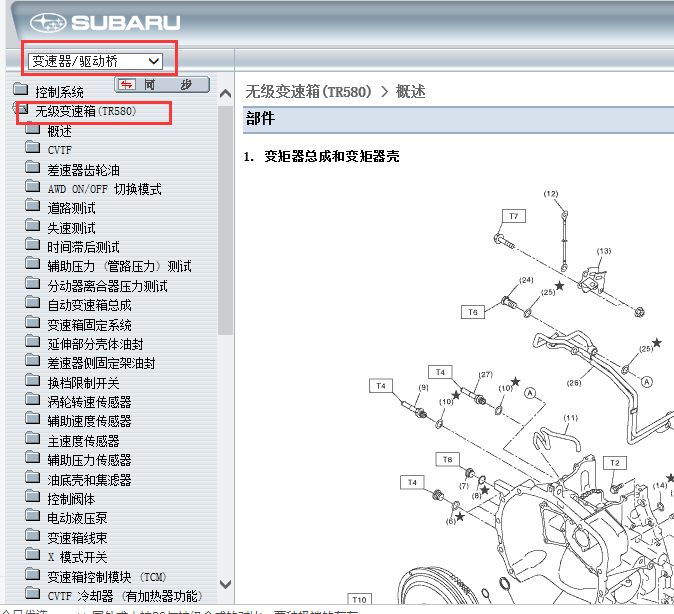Select 变速箱固定系统 entry
The height and width of the screenshot is (614, 674).
pos(89,325)
